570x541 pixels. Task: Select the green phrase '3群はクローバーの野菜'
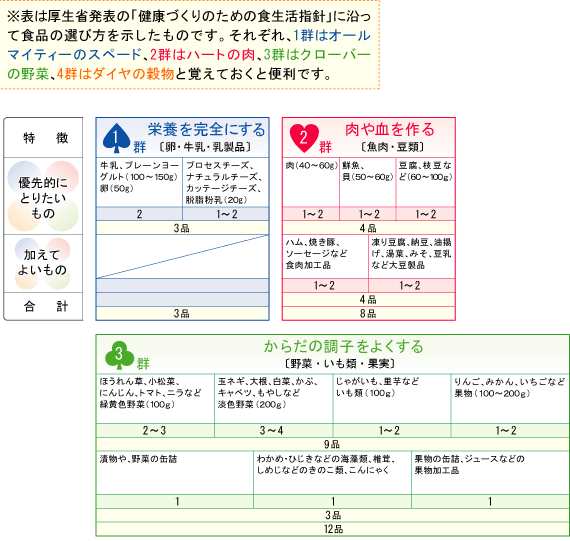(x=189, y=64)
